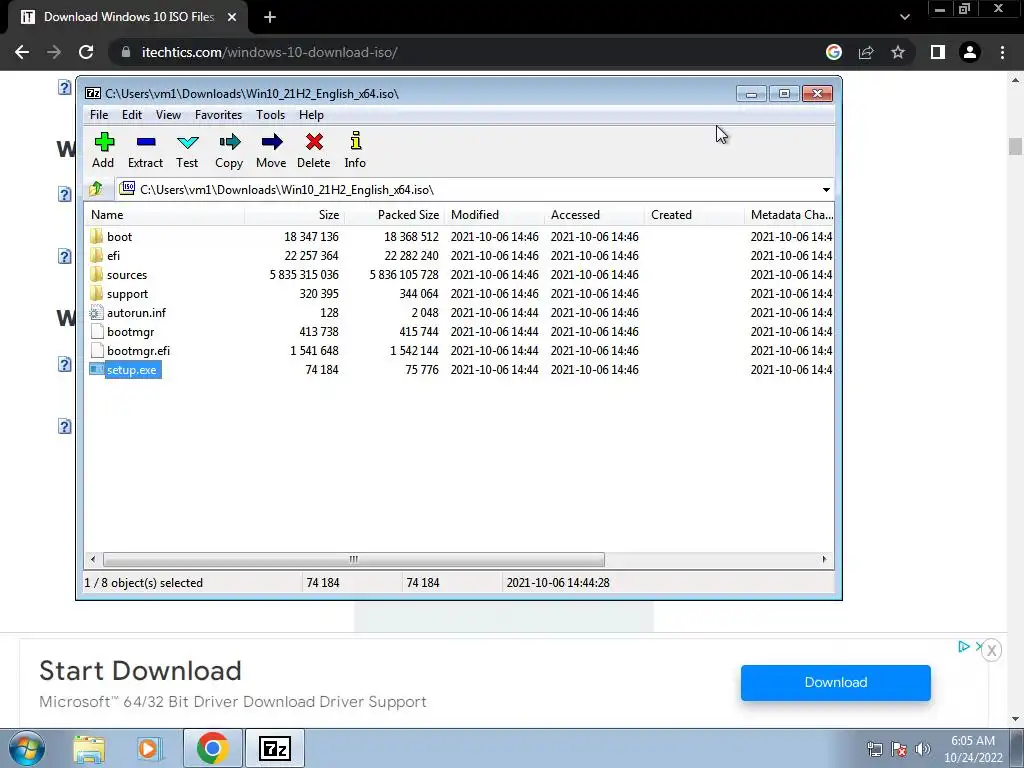Open Windows Start menu orb
The image size is (1024, 768).
27,748
